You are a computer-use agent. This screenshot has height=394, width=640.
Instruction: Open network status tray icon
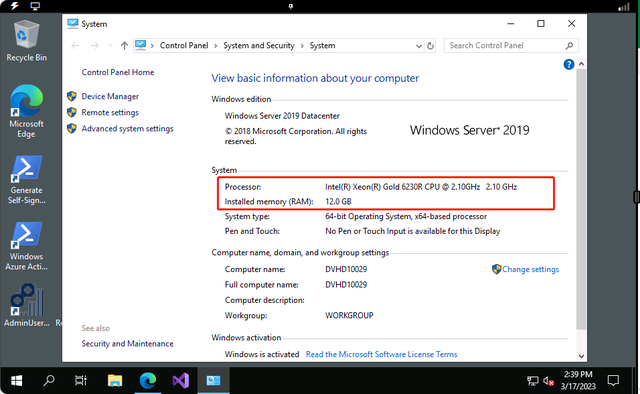tap(533, 381)
